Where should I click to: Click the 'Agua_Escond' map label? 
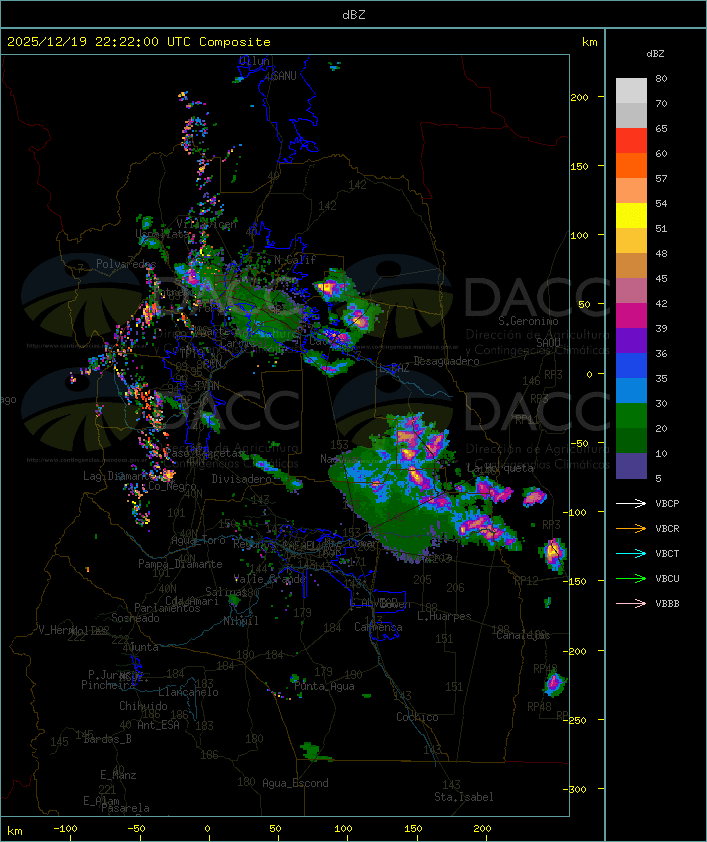tap(295, 783)
